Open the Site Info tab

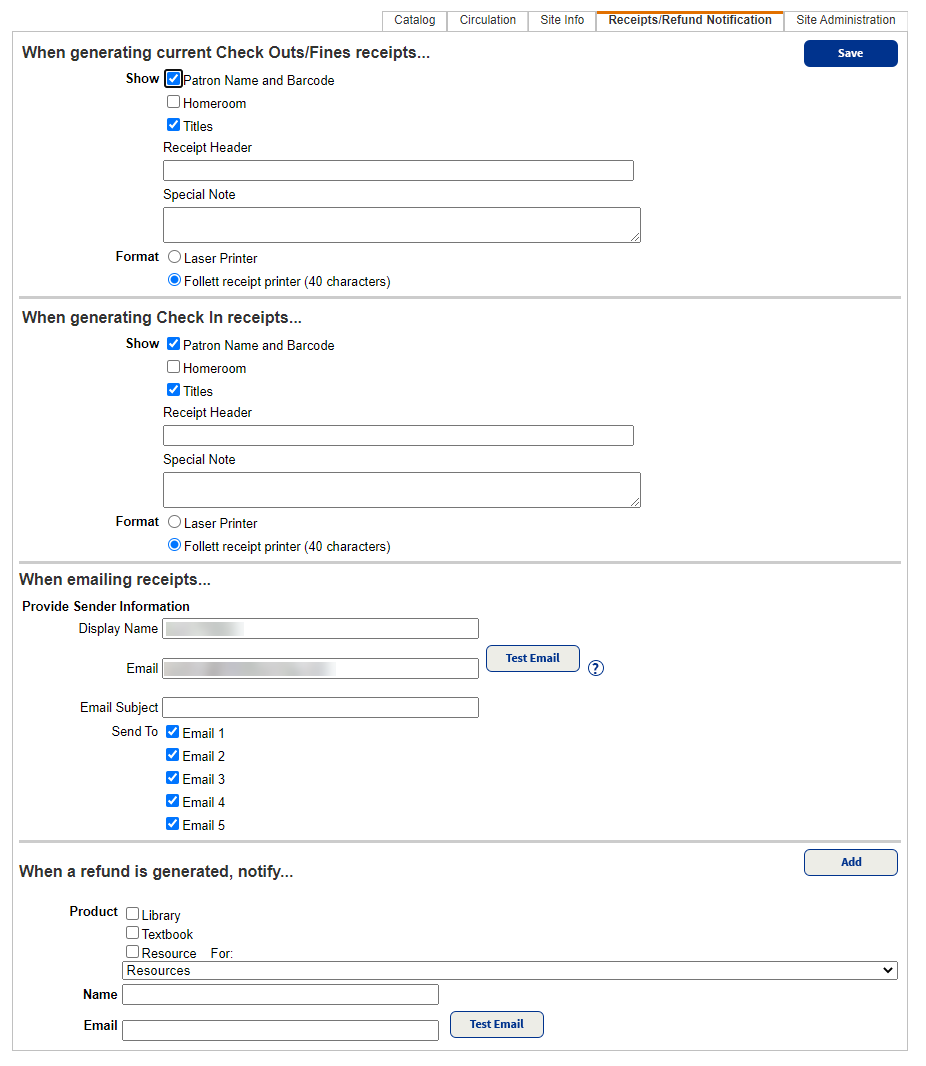coord(561,20)
